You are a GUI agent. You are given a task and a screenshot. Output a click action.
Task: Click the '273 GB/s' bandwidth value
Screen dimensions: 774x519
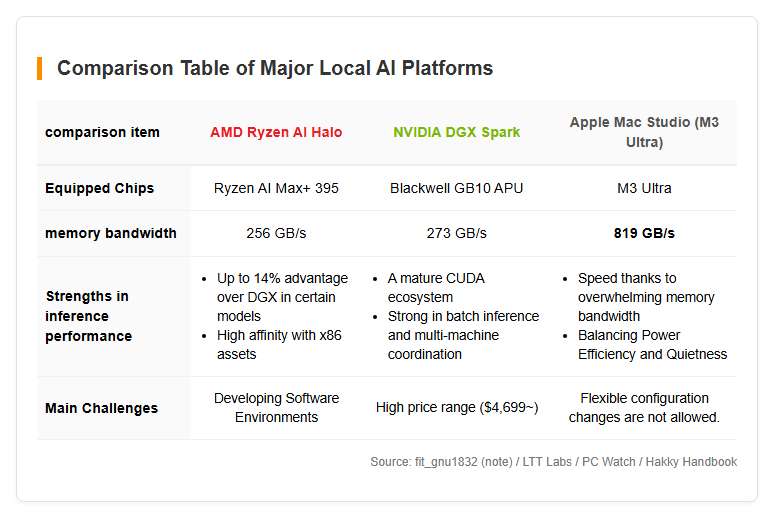(x=457, y=233)
